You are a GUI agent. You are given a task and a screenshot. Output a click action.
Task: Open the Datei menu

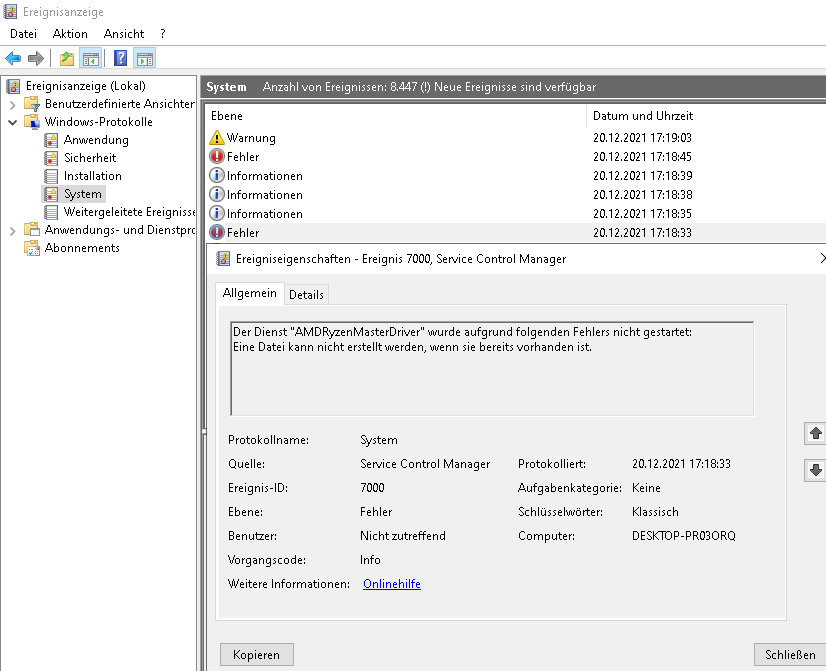click(23, 34)
